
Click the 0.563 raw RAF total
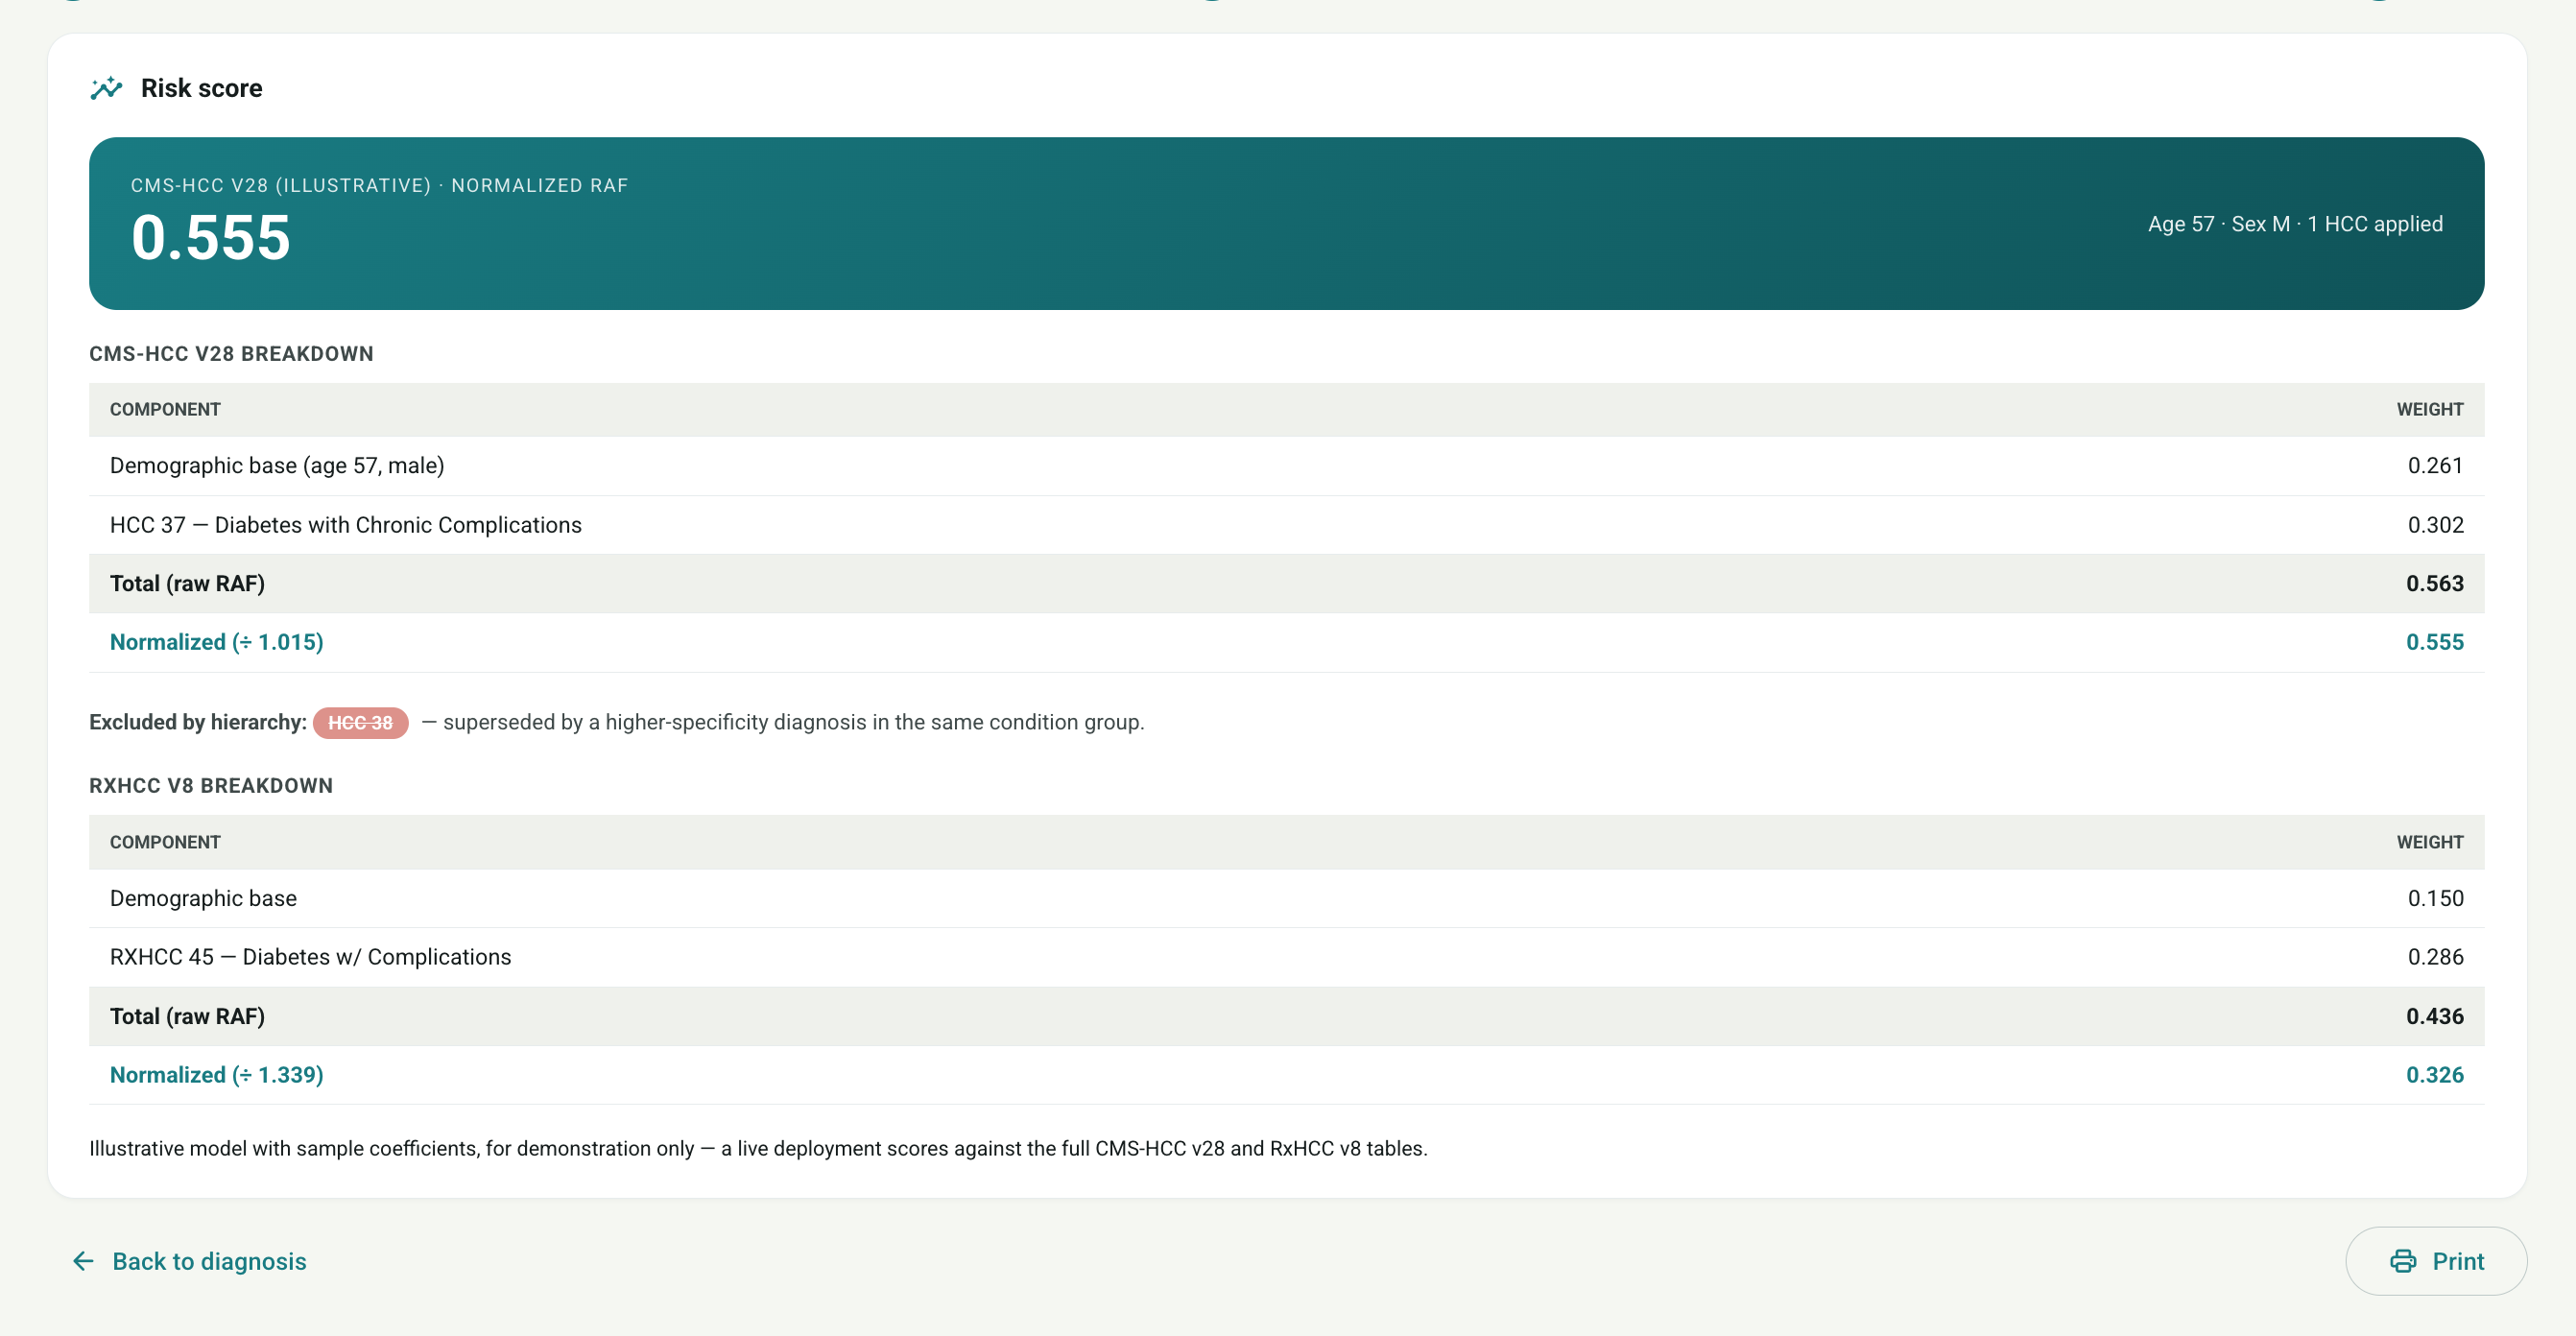click(2434, 583)
